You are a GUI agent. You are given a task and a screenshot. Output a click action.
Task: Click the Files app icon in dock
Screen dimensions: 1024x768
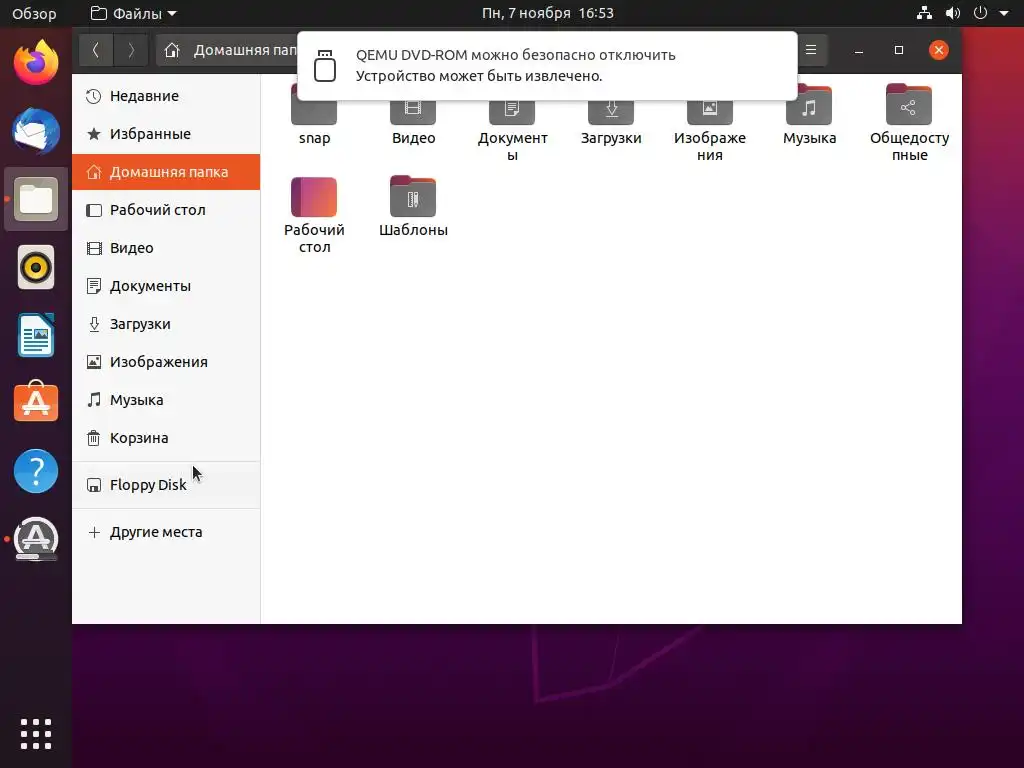pos(36,199)
